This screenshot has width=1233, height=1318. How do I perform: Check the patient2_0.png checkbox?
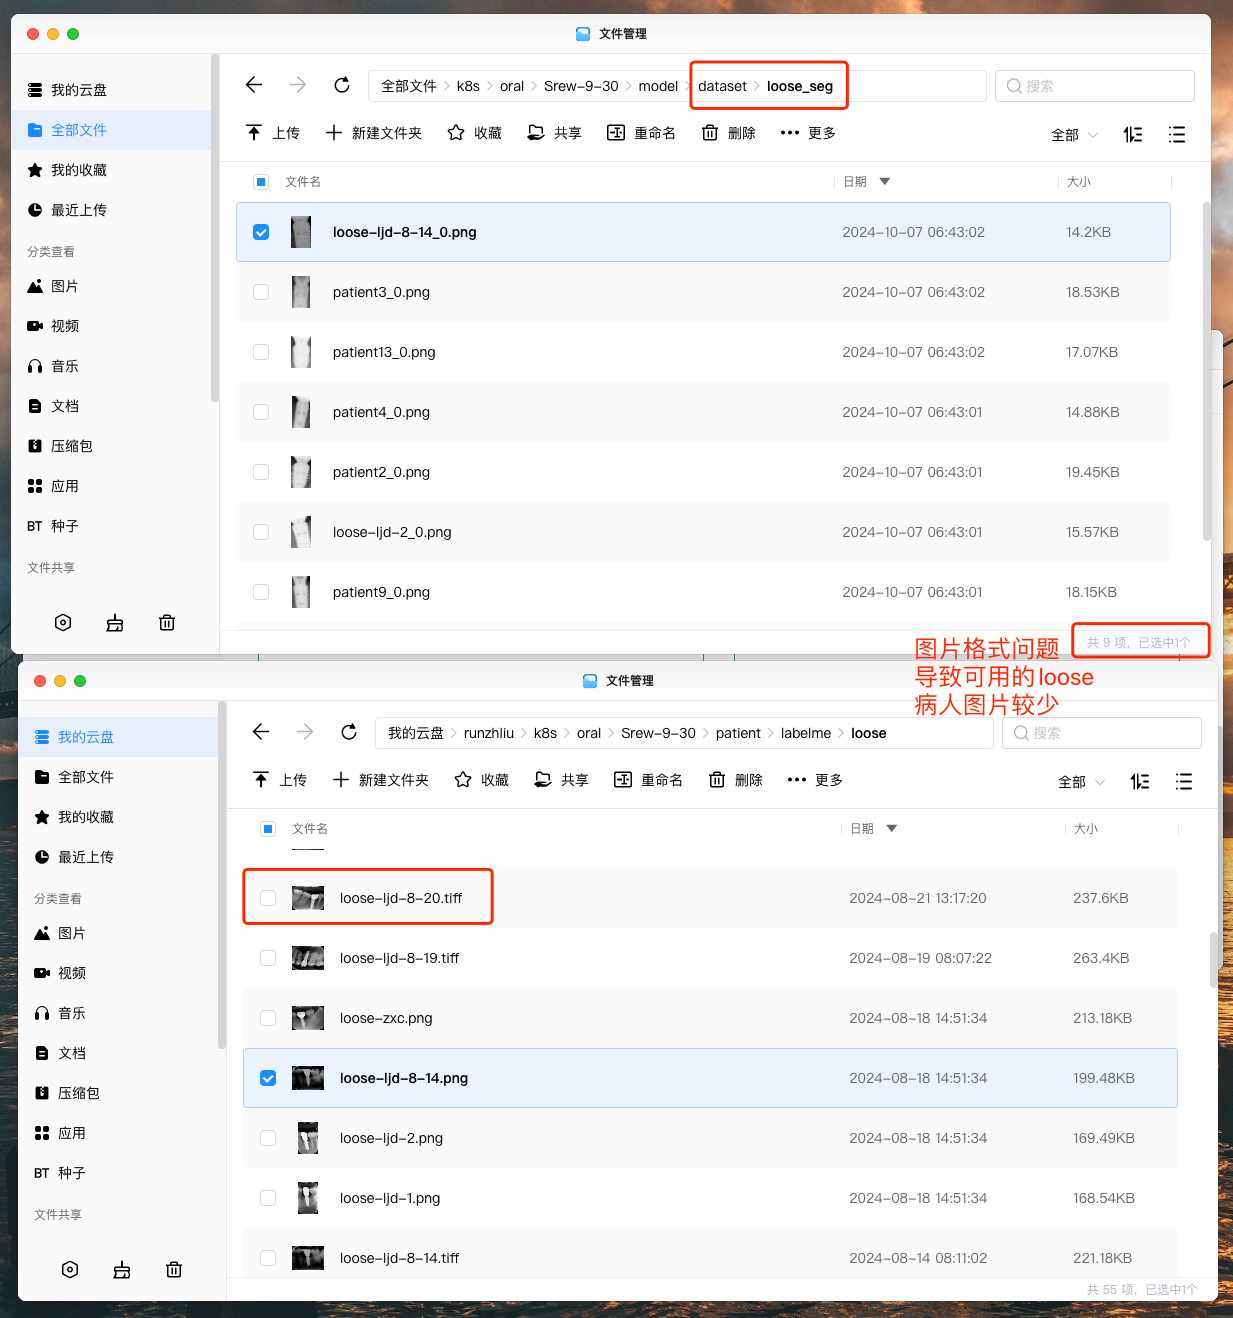coord(261,472)
